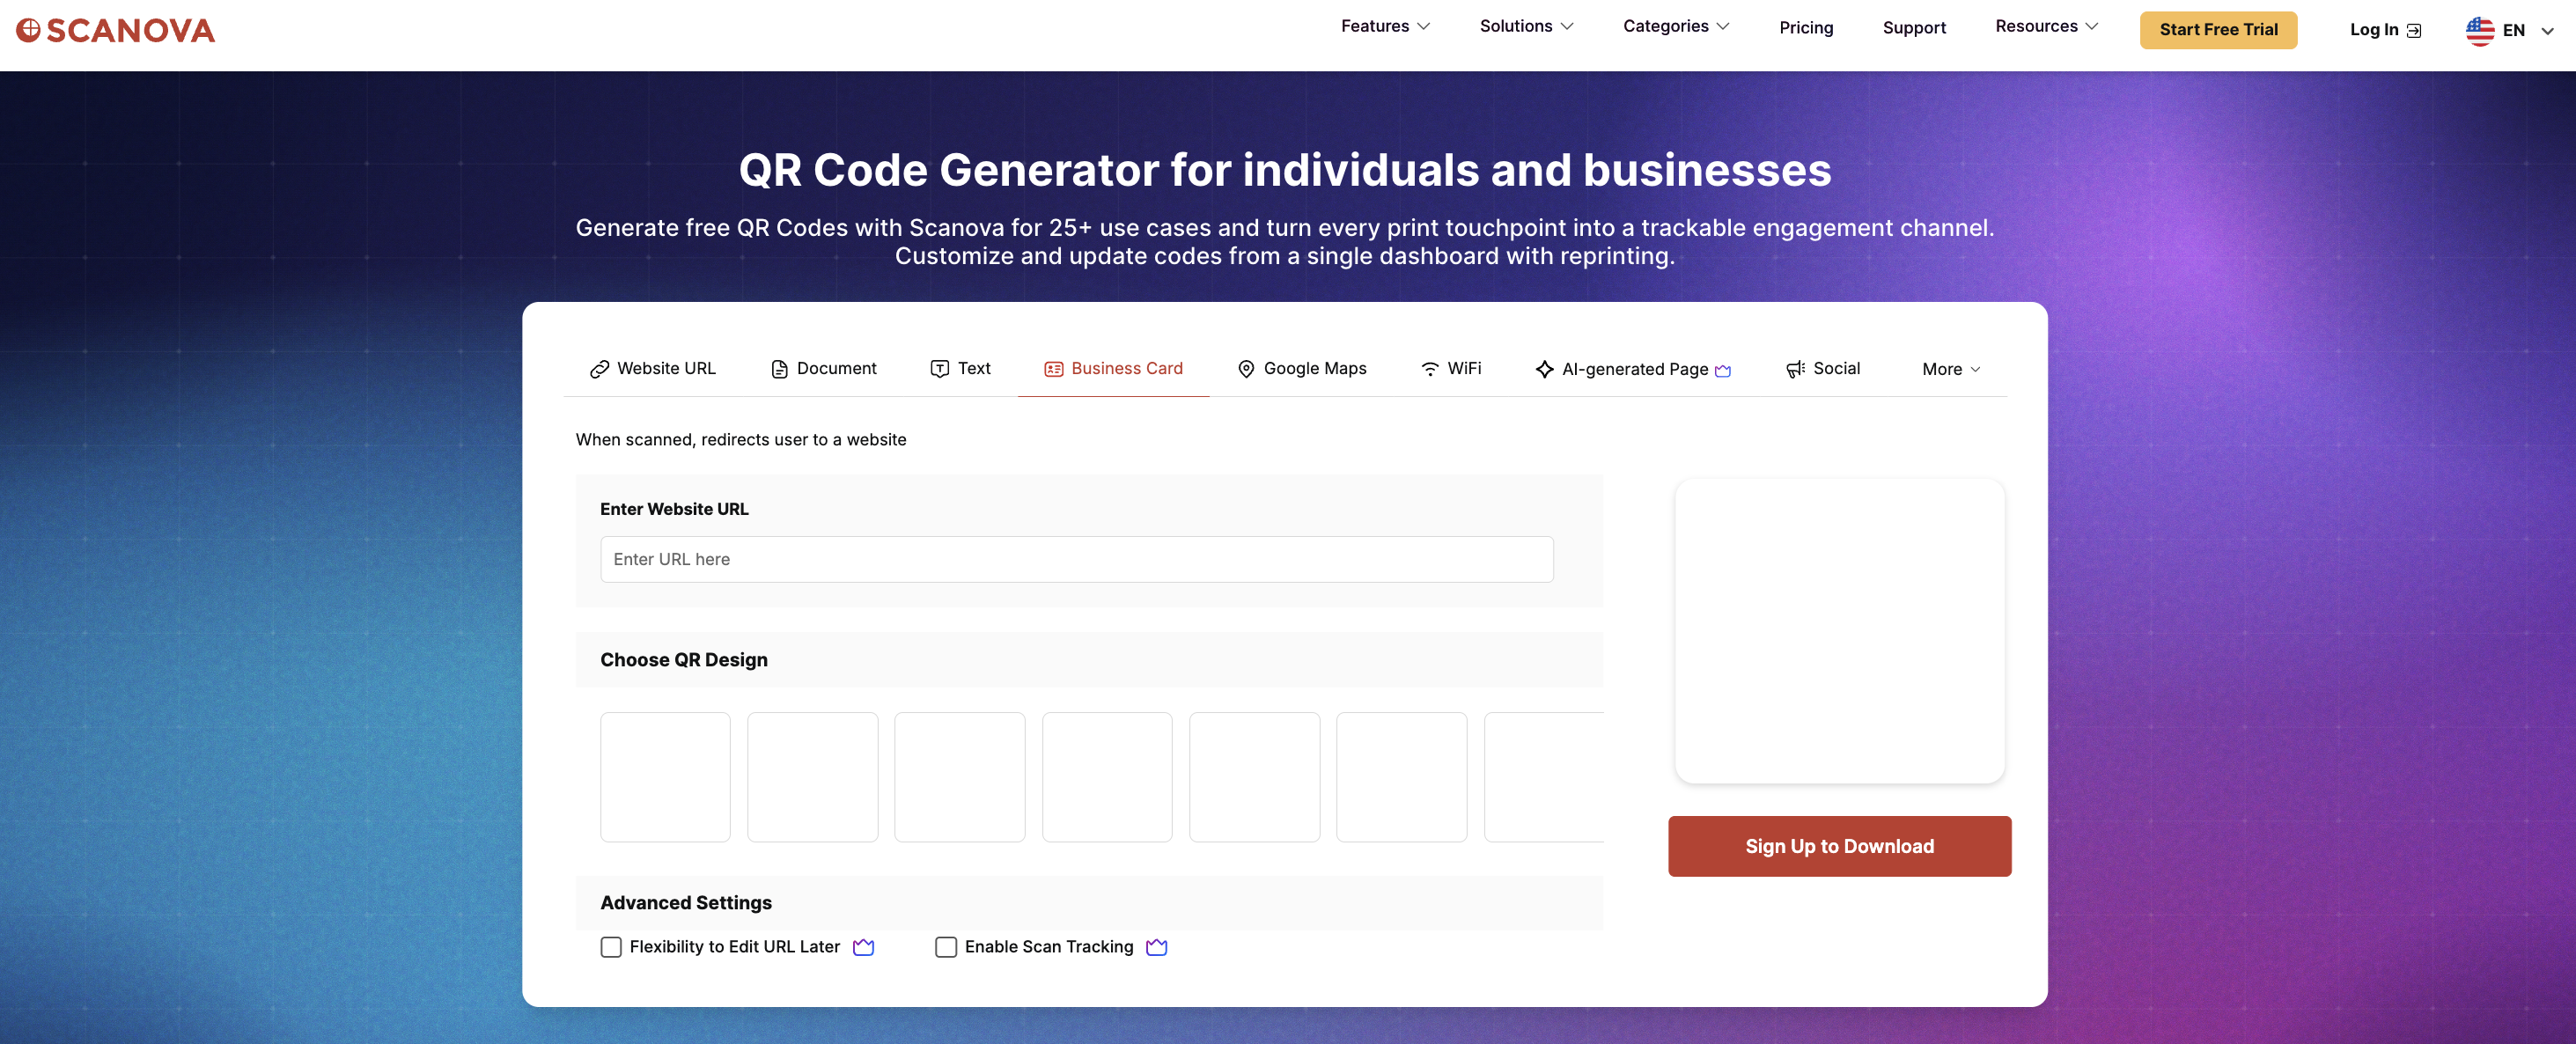Go to the Pricing page

[1806, 28]
